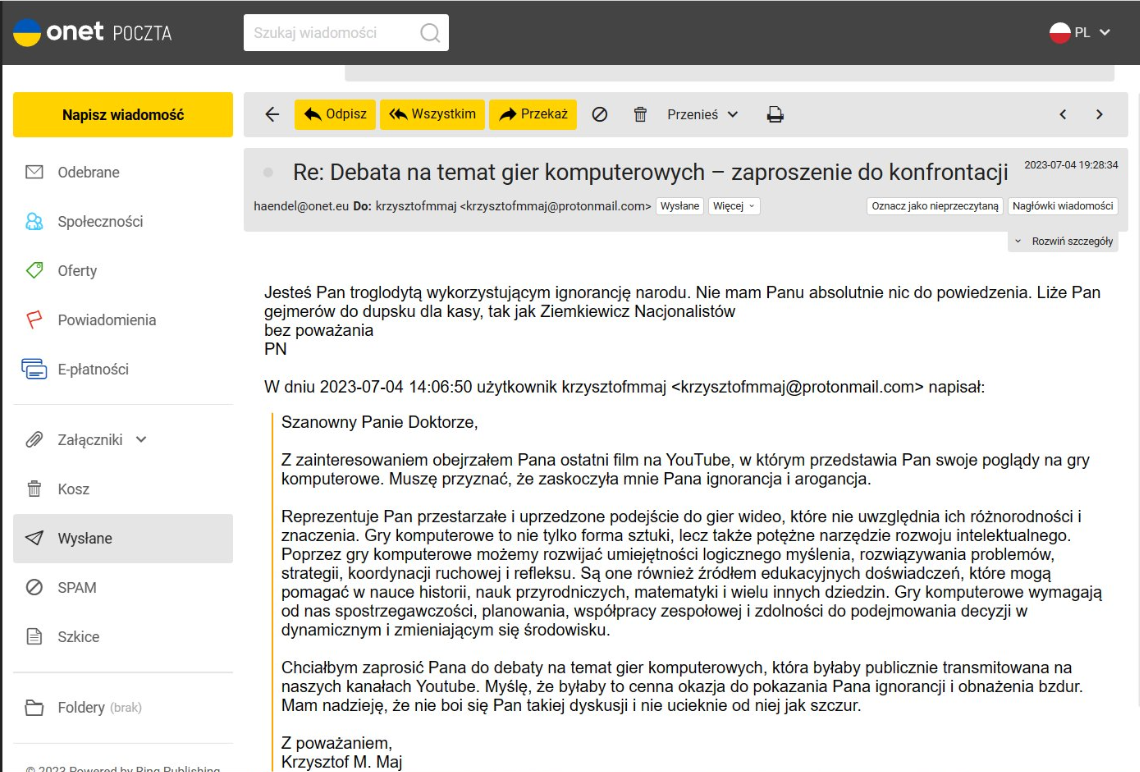The width and height of the screenshot is (1140, 772).
Task: Go to previous message with left chevron
Action: tap(1063, 115)
